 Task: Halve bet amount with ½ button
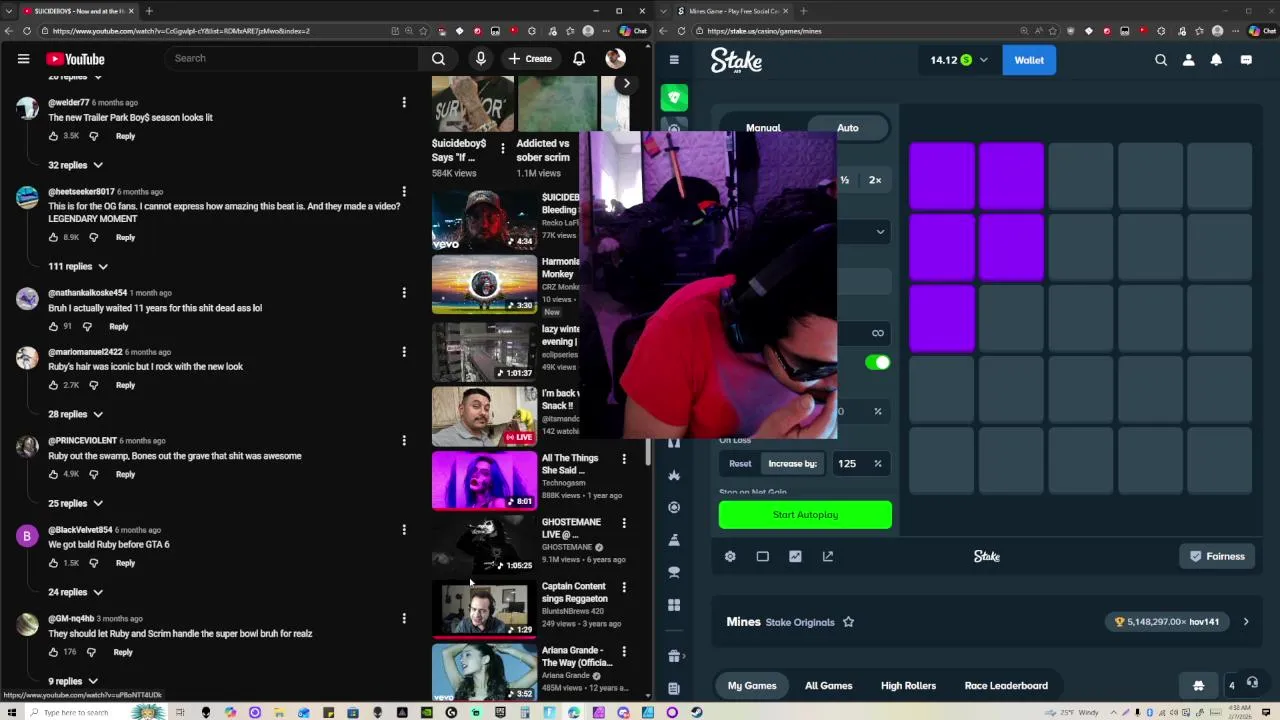click(x=845, y=180)
